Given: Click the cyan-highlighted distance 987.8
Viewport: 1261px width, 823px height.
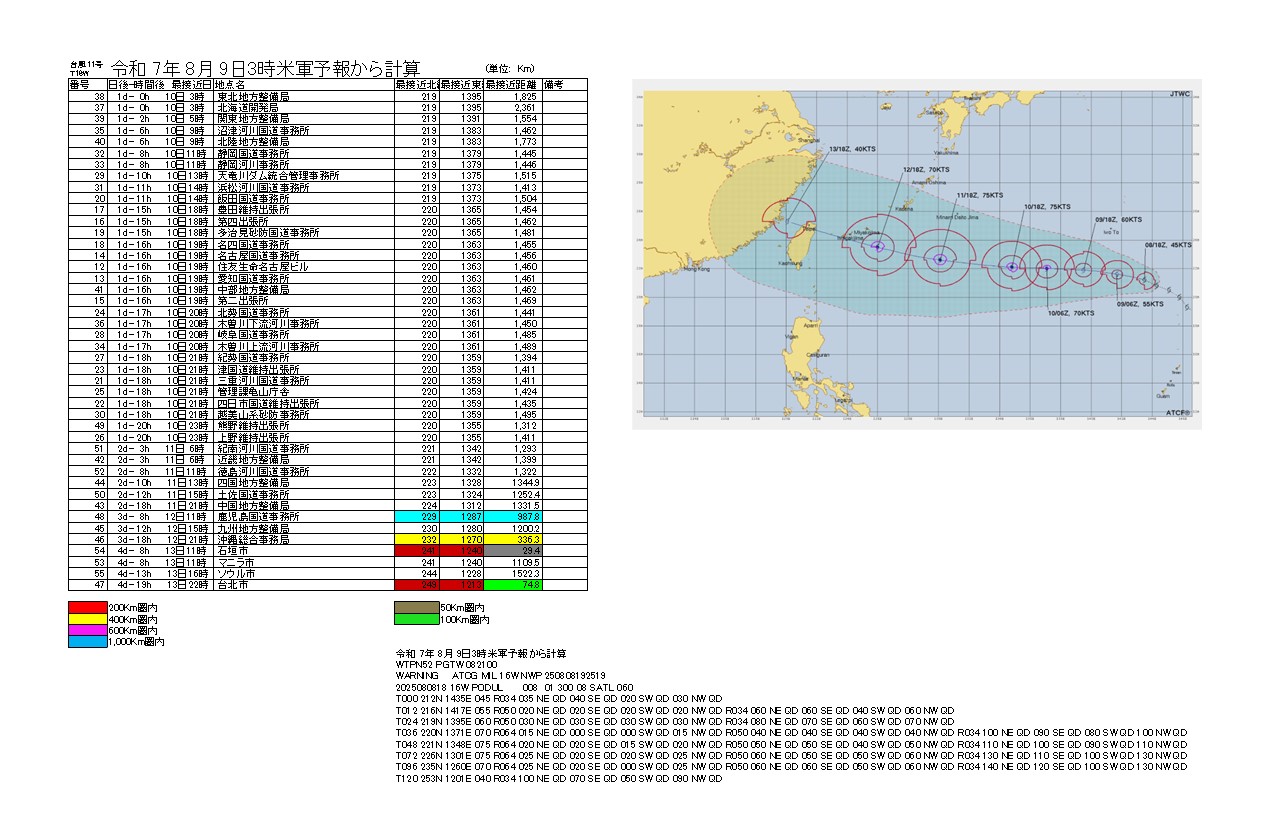Looking at the screenshot, I should (513, 517).
